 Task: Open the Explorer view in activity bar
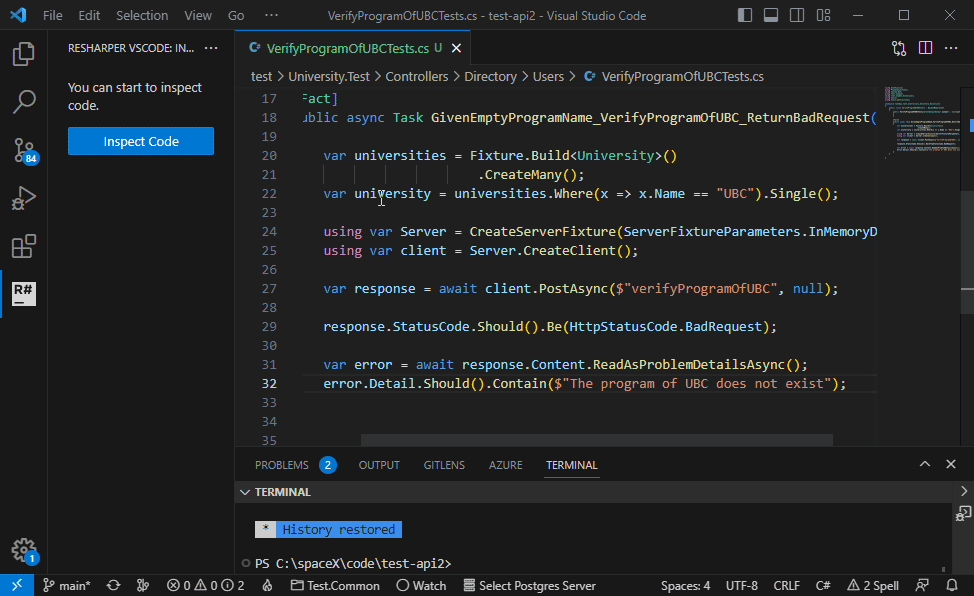point(24,54)
